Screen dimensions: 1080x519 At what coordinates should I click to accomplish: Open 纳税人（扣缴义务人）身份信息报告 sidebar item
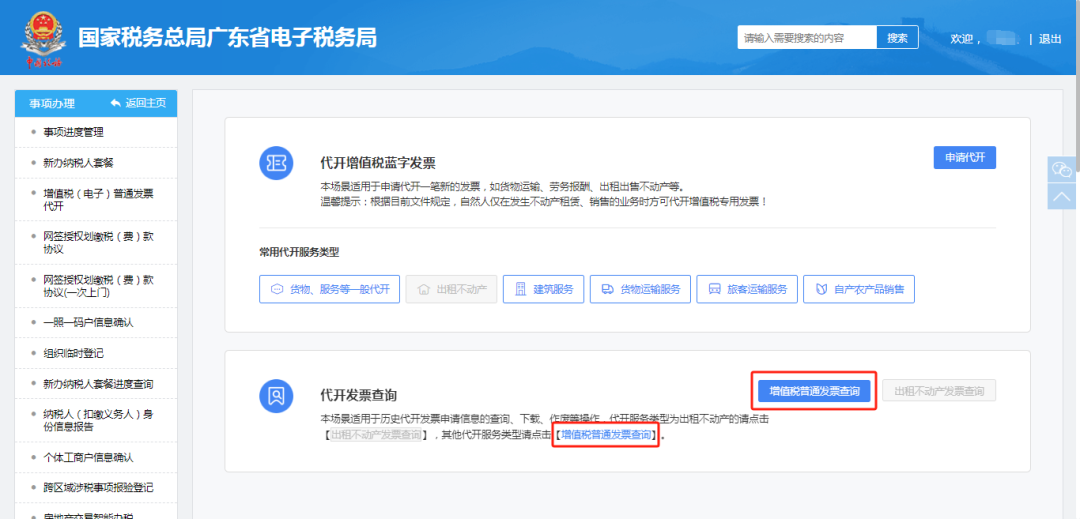(96, 420)
